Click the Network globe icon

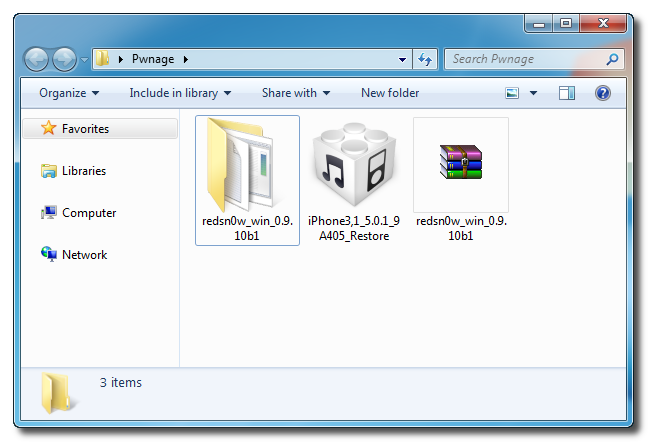(x=49, y=254)
